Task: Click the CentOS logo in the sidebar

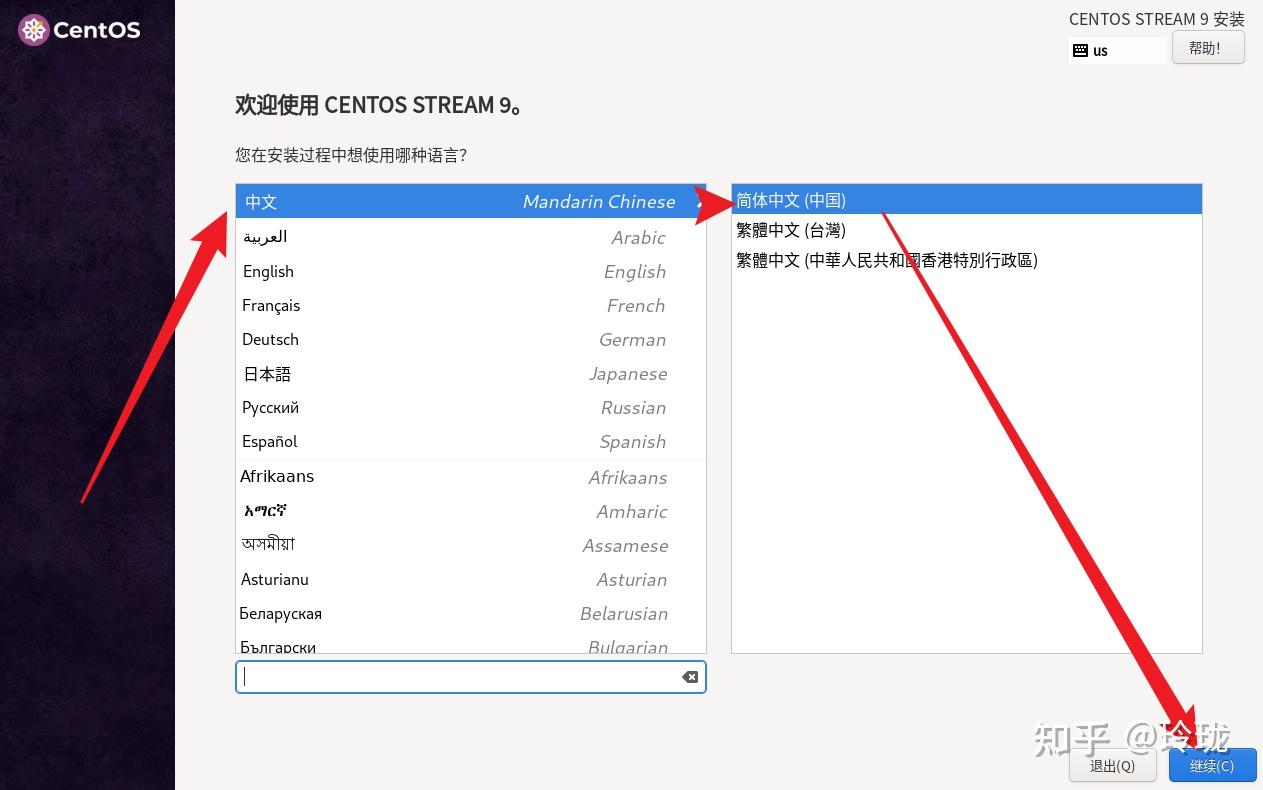Action: coord(35,29)
